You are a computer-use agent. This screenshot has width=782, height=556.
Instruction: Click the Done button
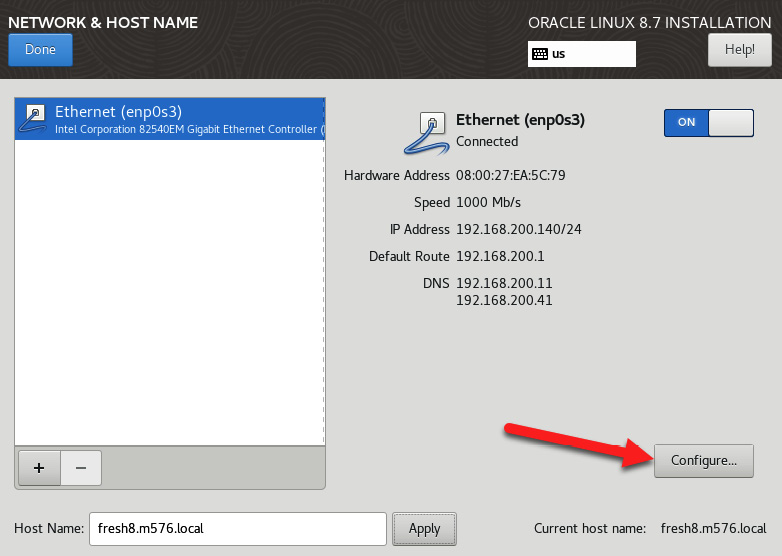pyautogui.click(x=40, y=50)
